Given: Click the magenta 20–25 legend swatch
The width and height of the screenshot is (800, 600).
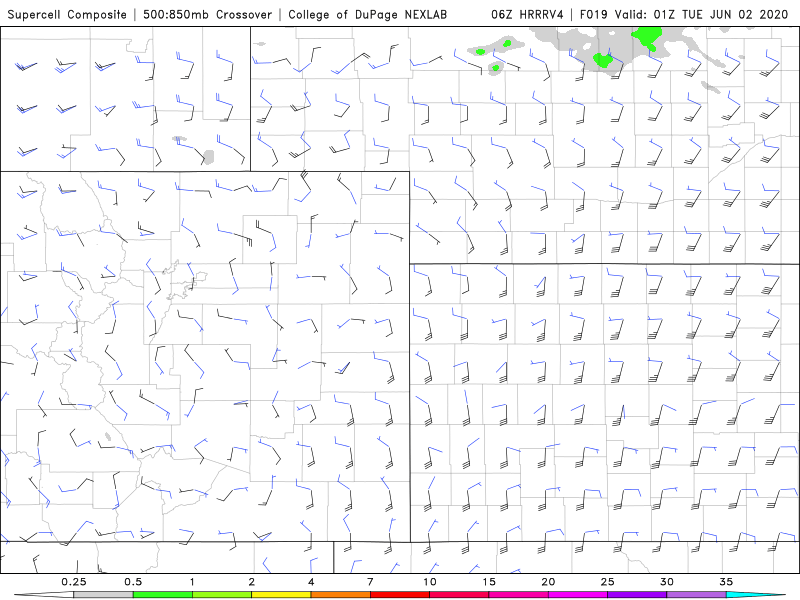Looking at the screenshot, I should [x=578, y=595].
